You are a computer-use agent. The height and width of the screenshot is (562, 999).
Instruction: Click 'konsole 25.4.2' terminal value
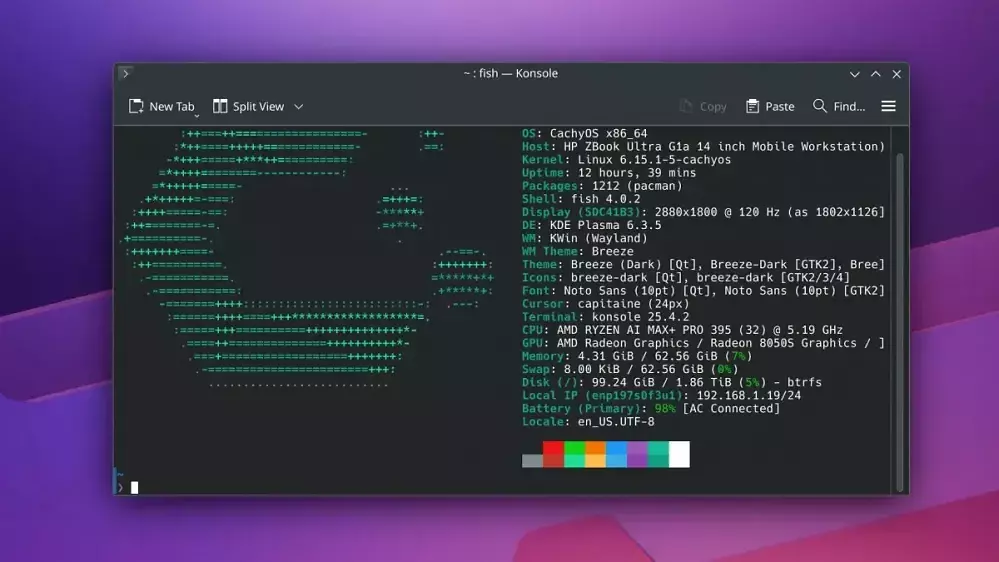(x=640, y=317)
